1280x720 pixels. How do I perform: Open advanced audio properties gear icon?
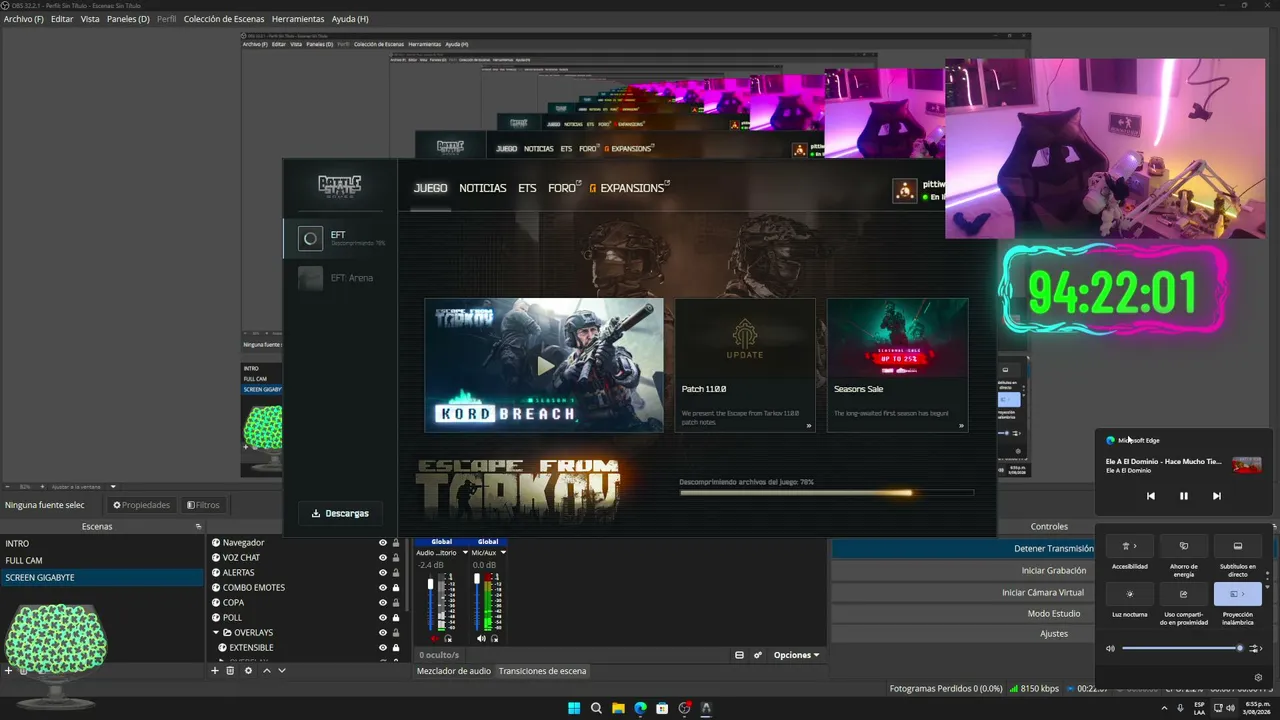click(x=757, y=655)
